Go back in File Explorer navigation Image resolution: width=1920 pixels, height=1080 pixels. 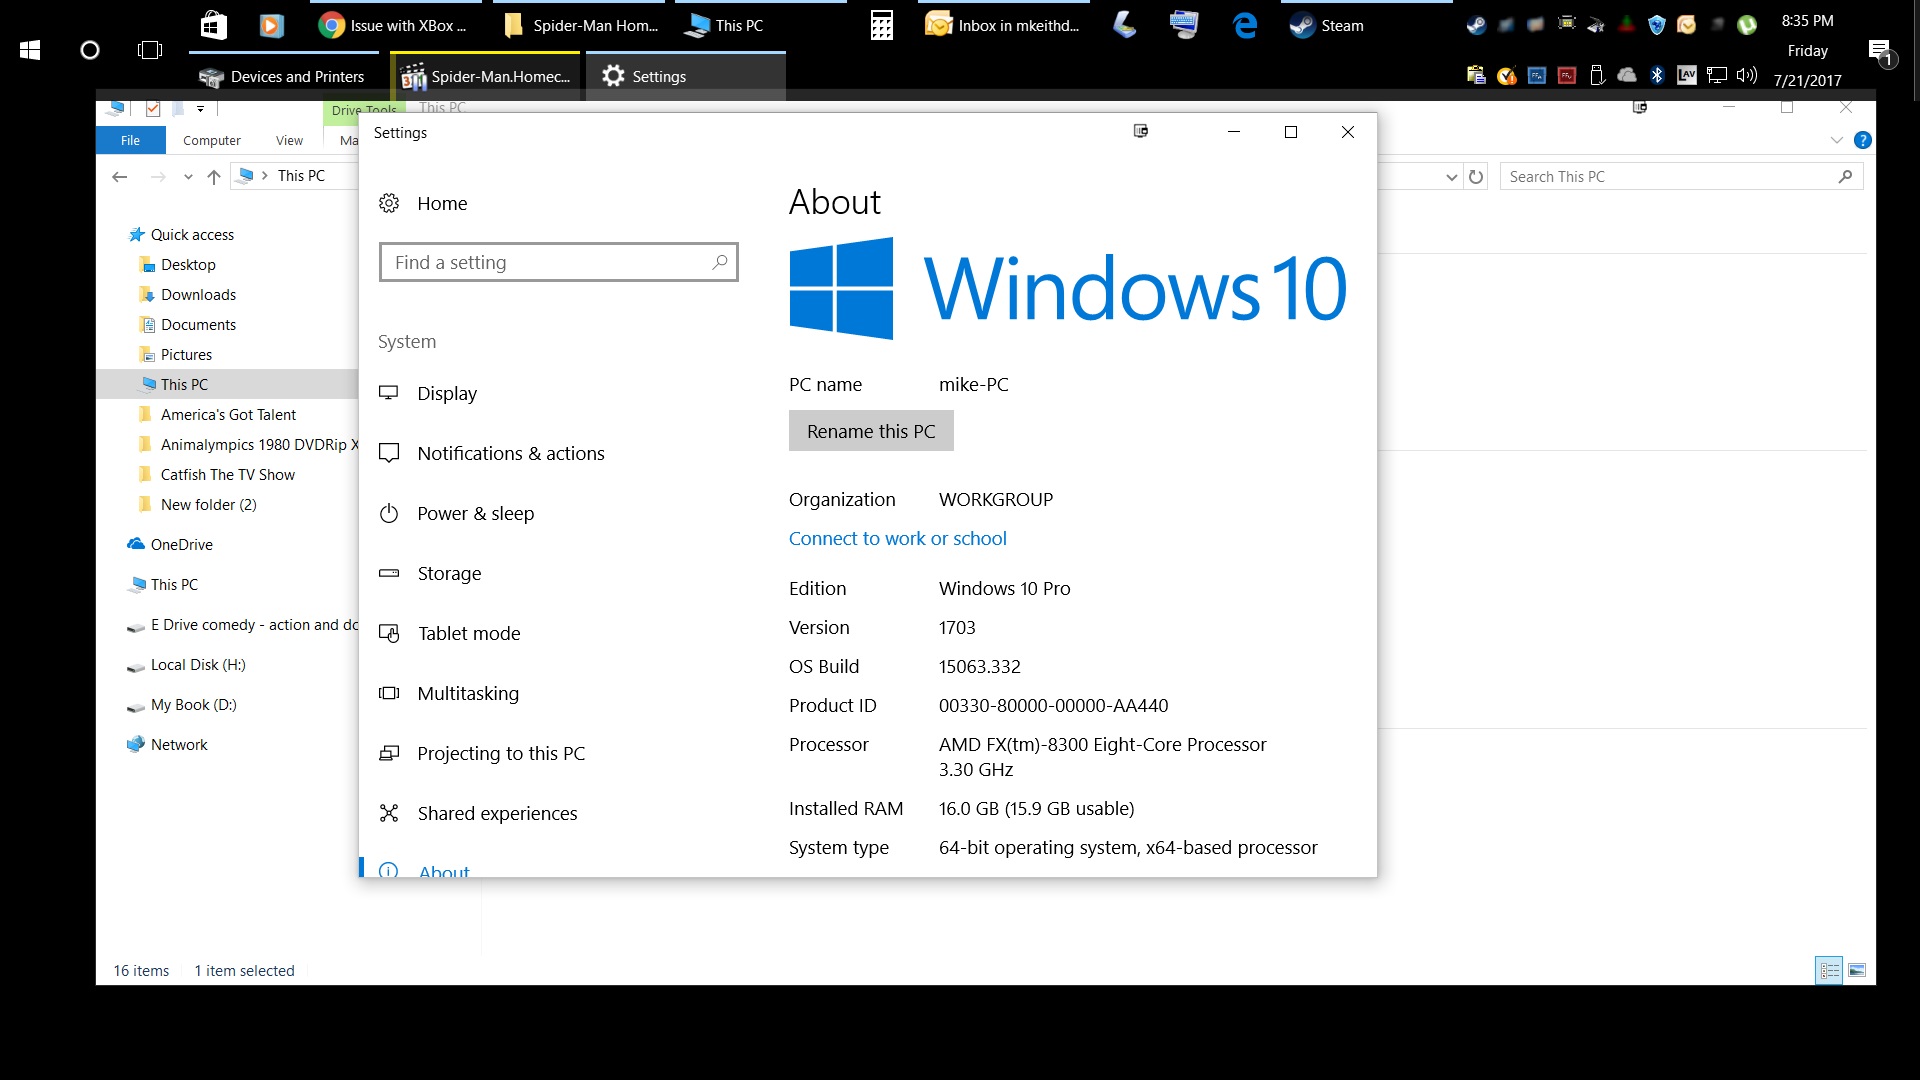tap(120, 177)
